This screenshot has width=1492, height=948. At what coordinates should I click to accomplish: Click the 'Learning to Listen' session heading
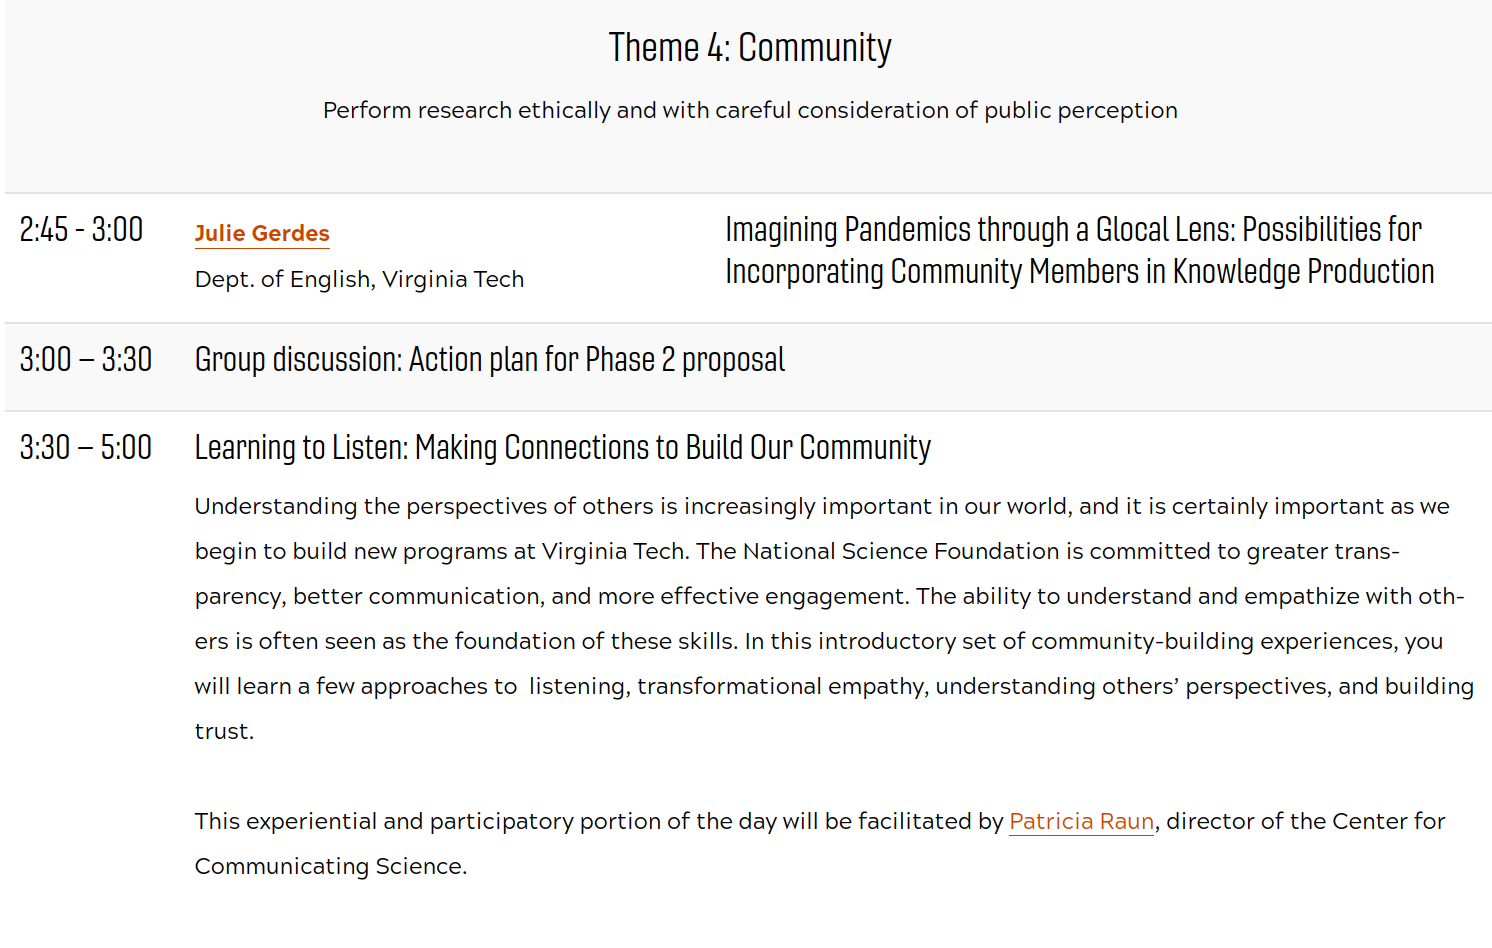562,448
